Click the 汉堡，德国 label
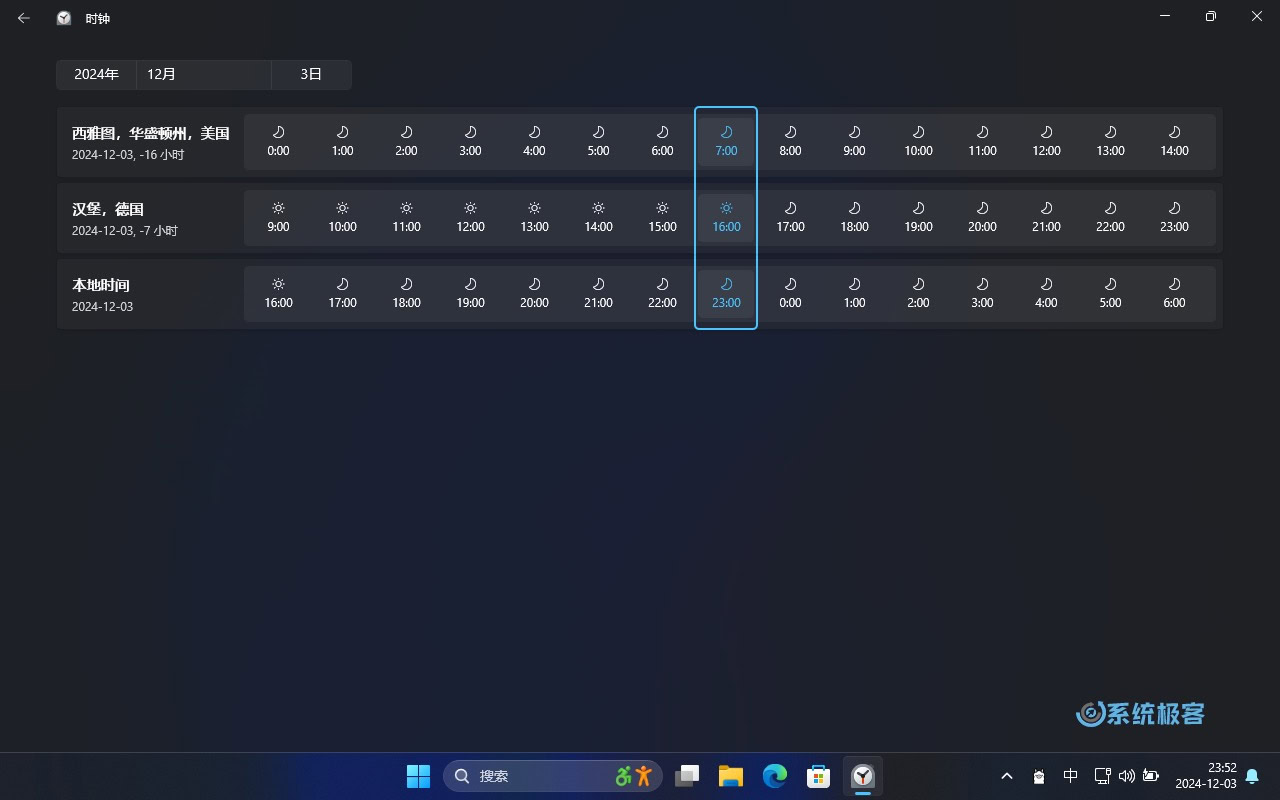Screen dimensions: 1280x800 (x=108, y=209)
